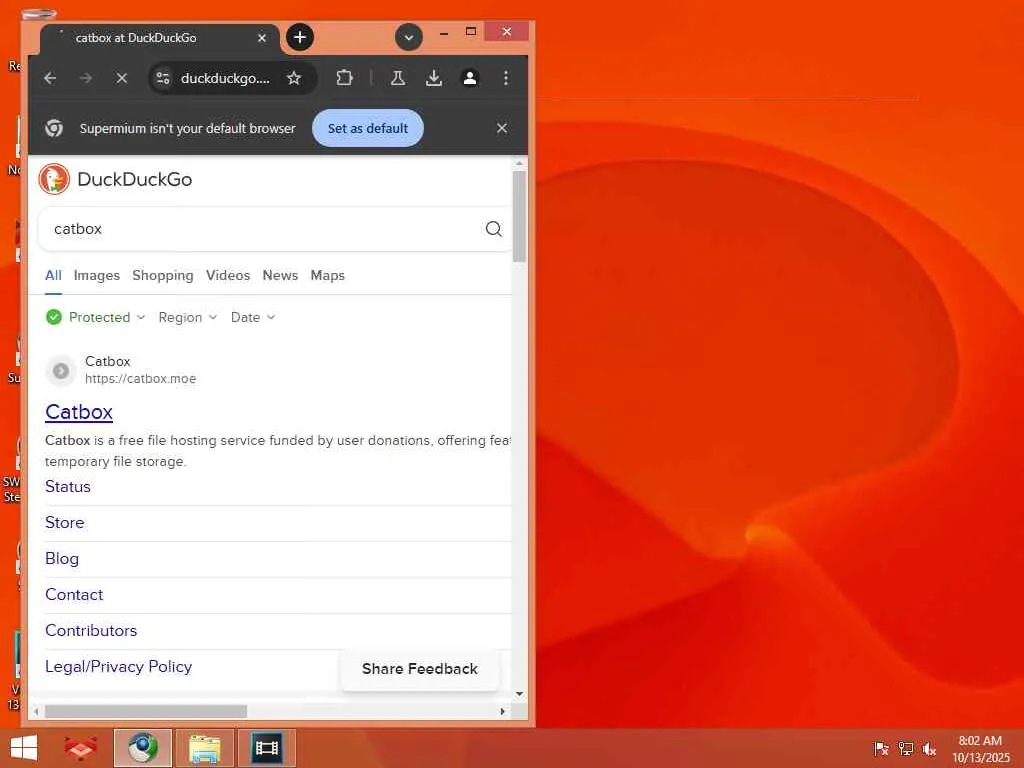Open the Legal/Privacy Policy sitelink

coord(119,666)
